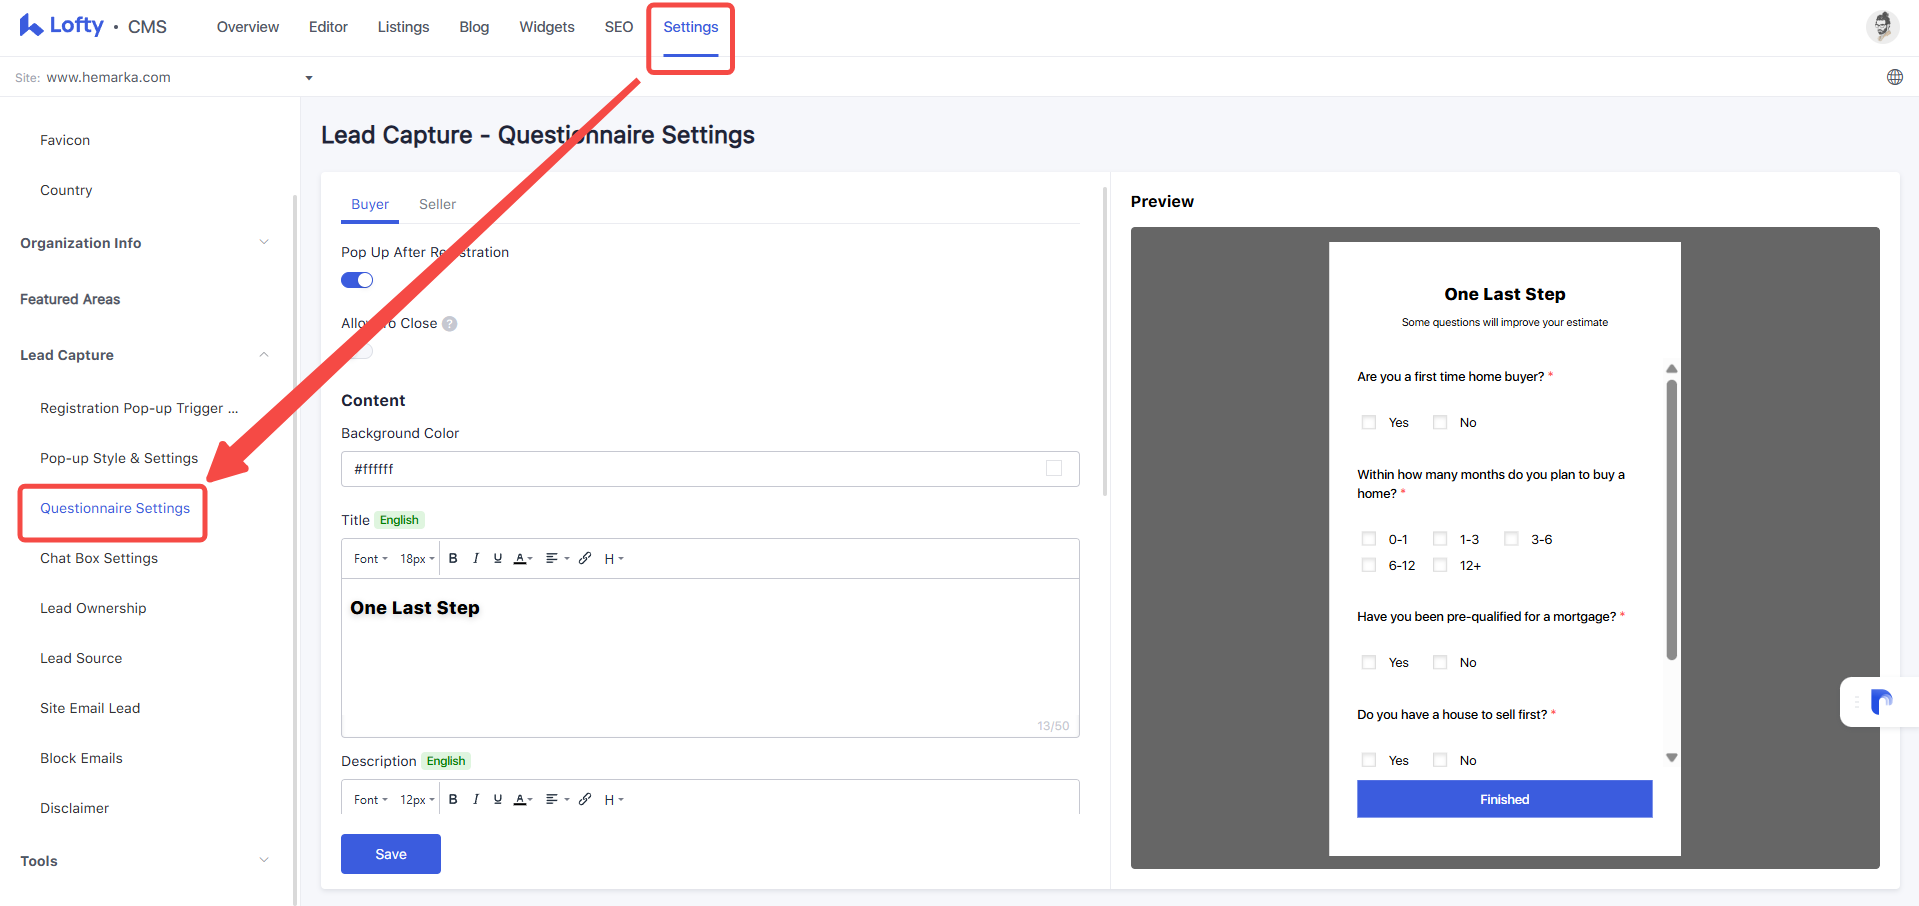Toggle underline in Title editor toolbar

[x=497, y=558]
